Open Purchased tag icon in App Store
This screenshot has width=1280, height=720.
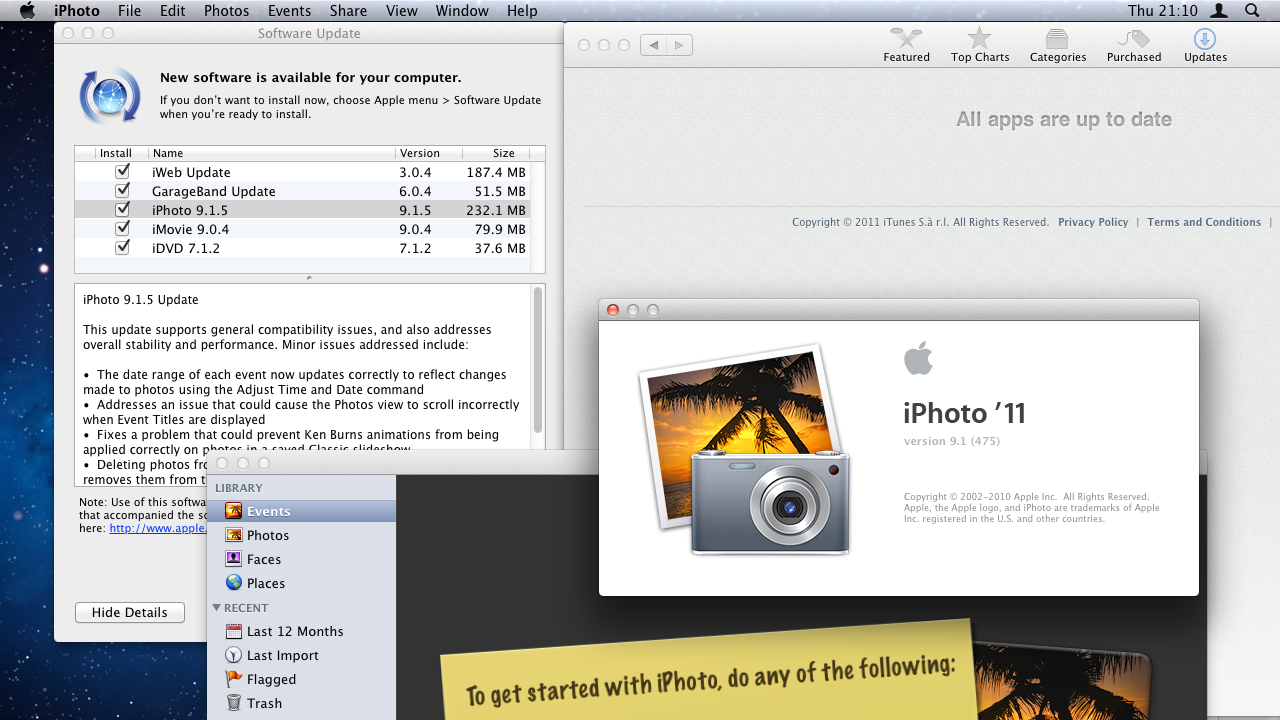tap(1134, 39)
